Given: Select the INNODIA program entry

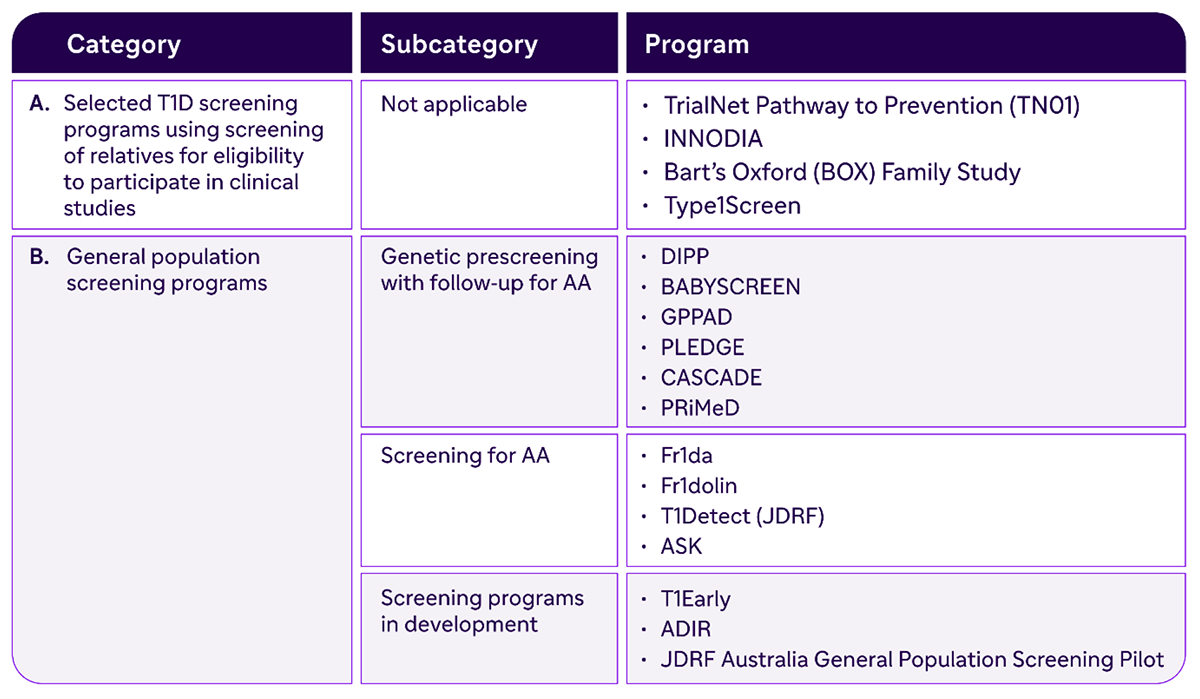Looking at the screenshot, I should pyautogui.click(x=713, y=139).
